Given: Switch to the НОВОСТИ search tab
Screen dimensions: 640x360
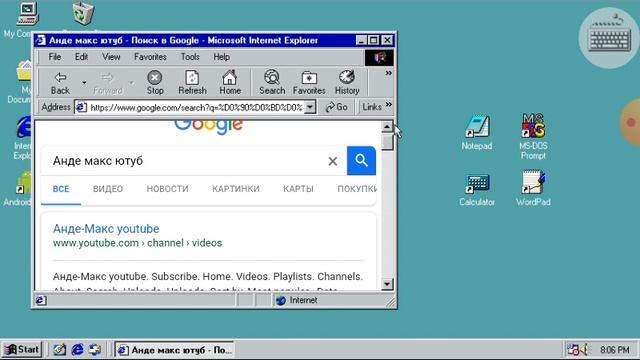Looking at the screenshot, I should pyautogui.click(x=167, y=189).
